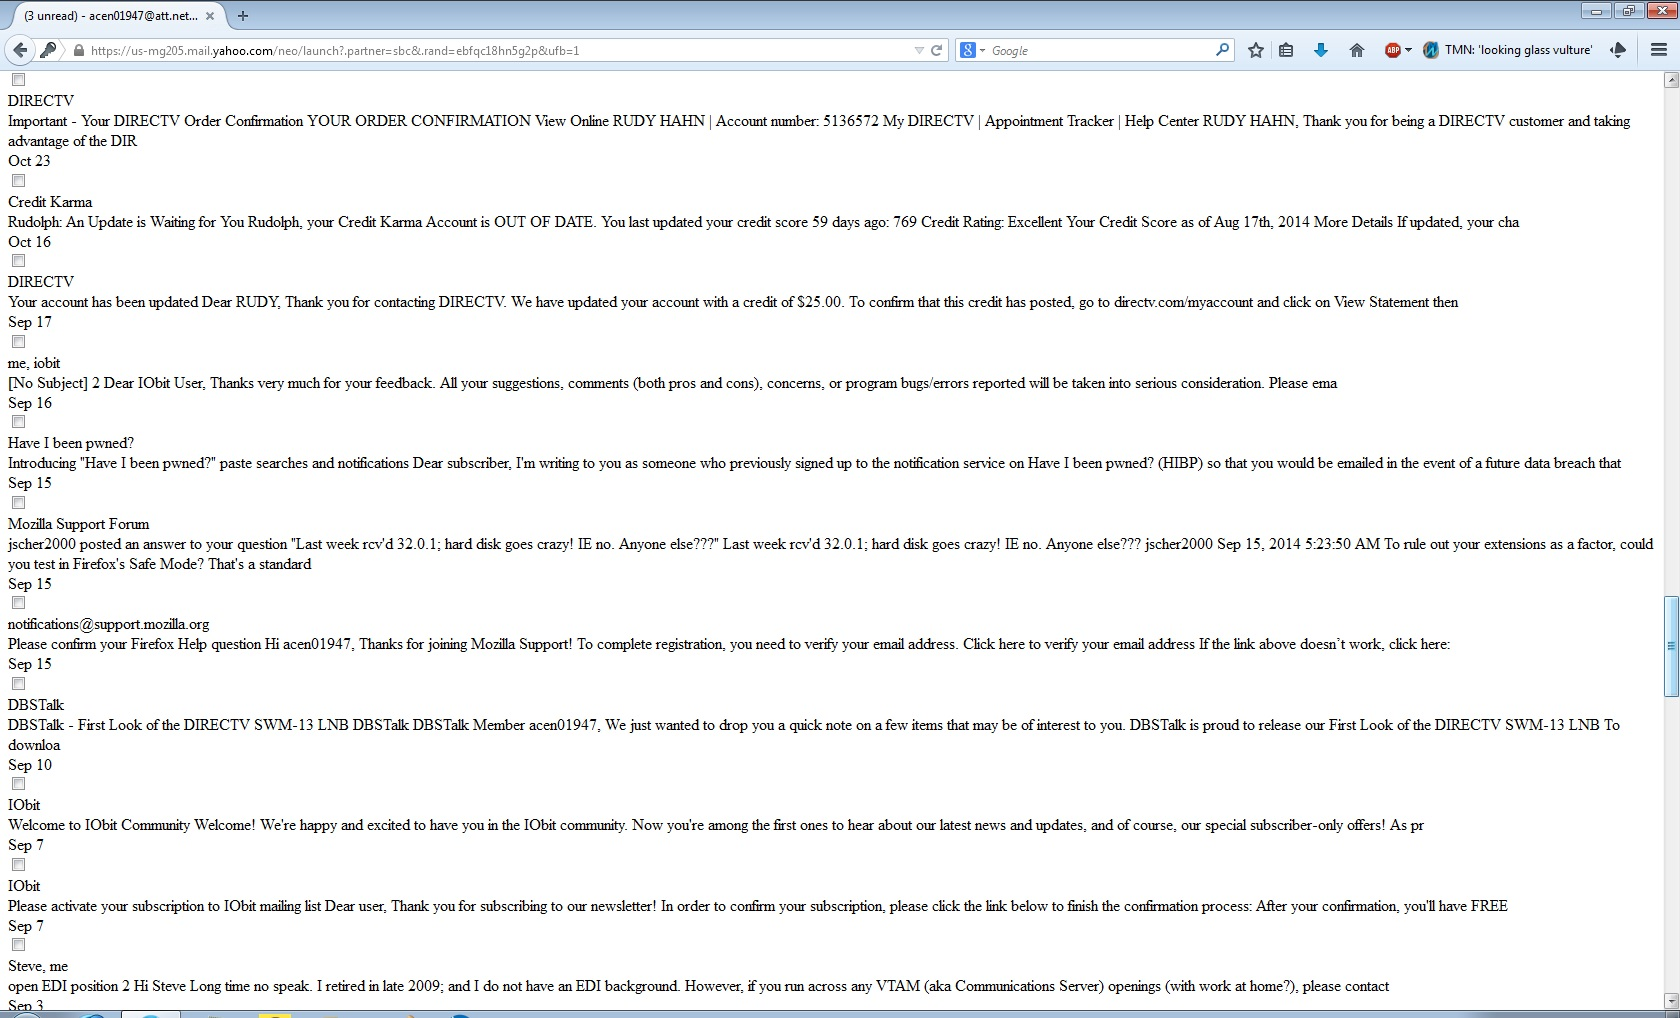Open the 'open EDI position' email
1680x1018 pixels.
(x=698, y=986)
